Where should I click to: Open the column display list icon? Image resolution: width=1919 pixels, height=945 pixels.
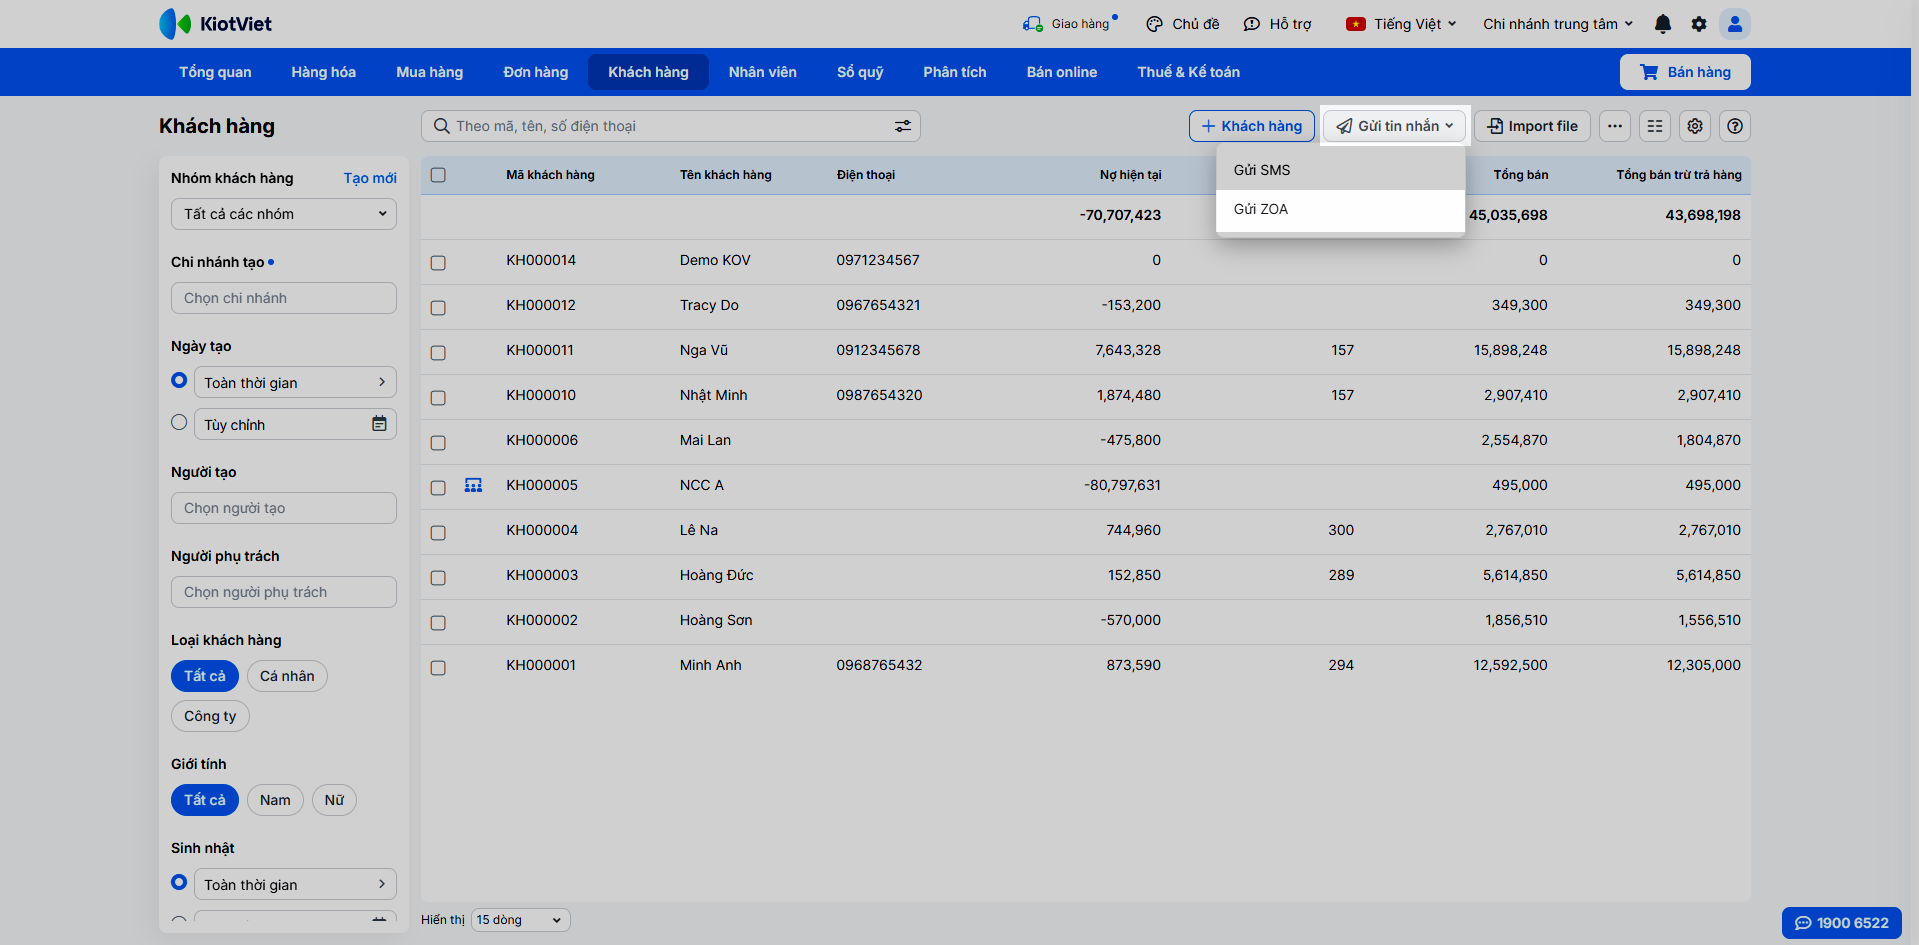point(1654,126)
